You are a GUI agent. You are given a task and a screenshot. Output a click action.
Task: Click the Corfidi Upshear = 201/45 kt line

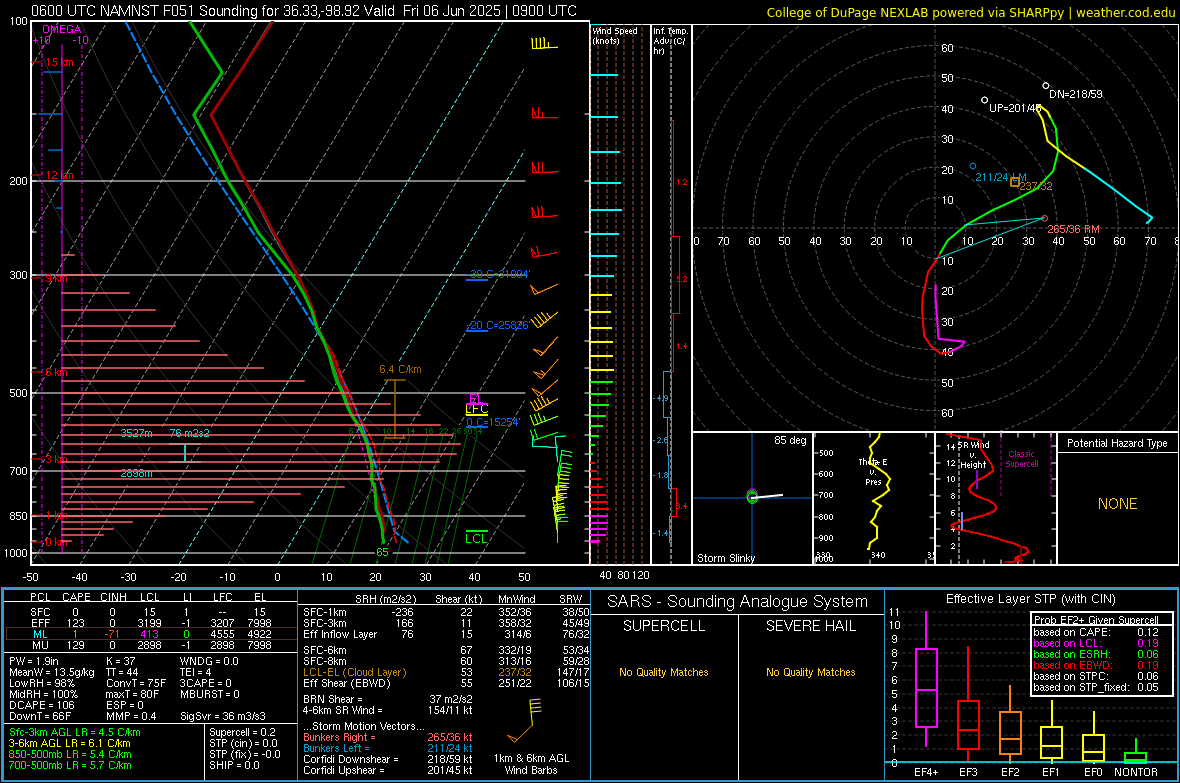(x=388, y=770)
